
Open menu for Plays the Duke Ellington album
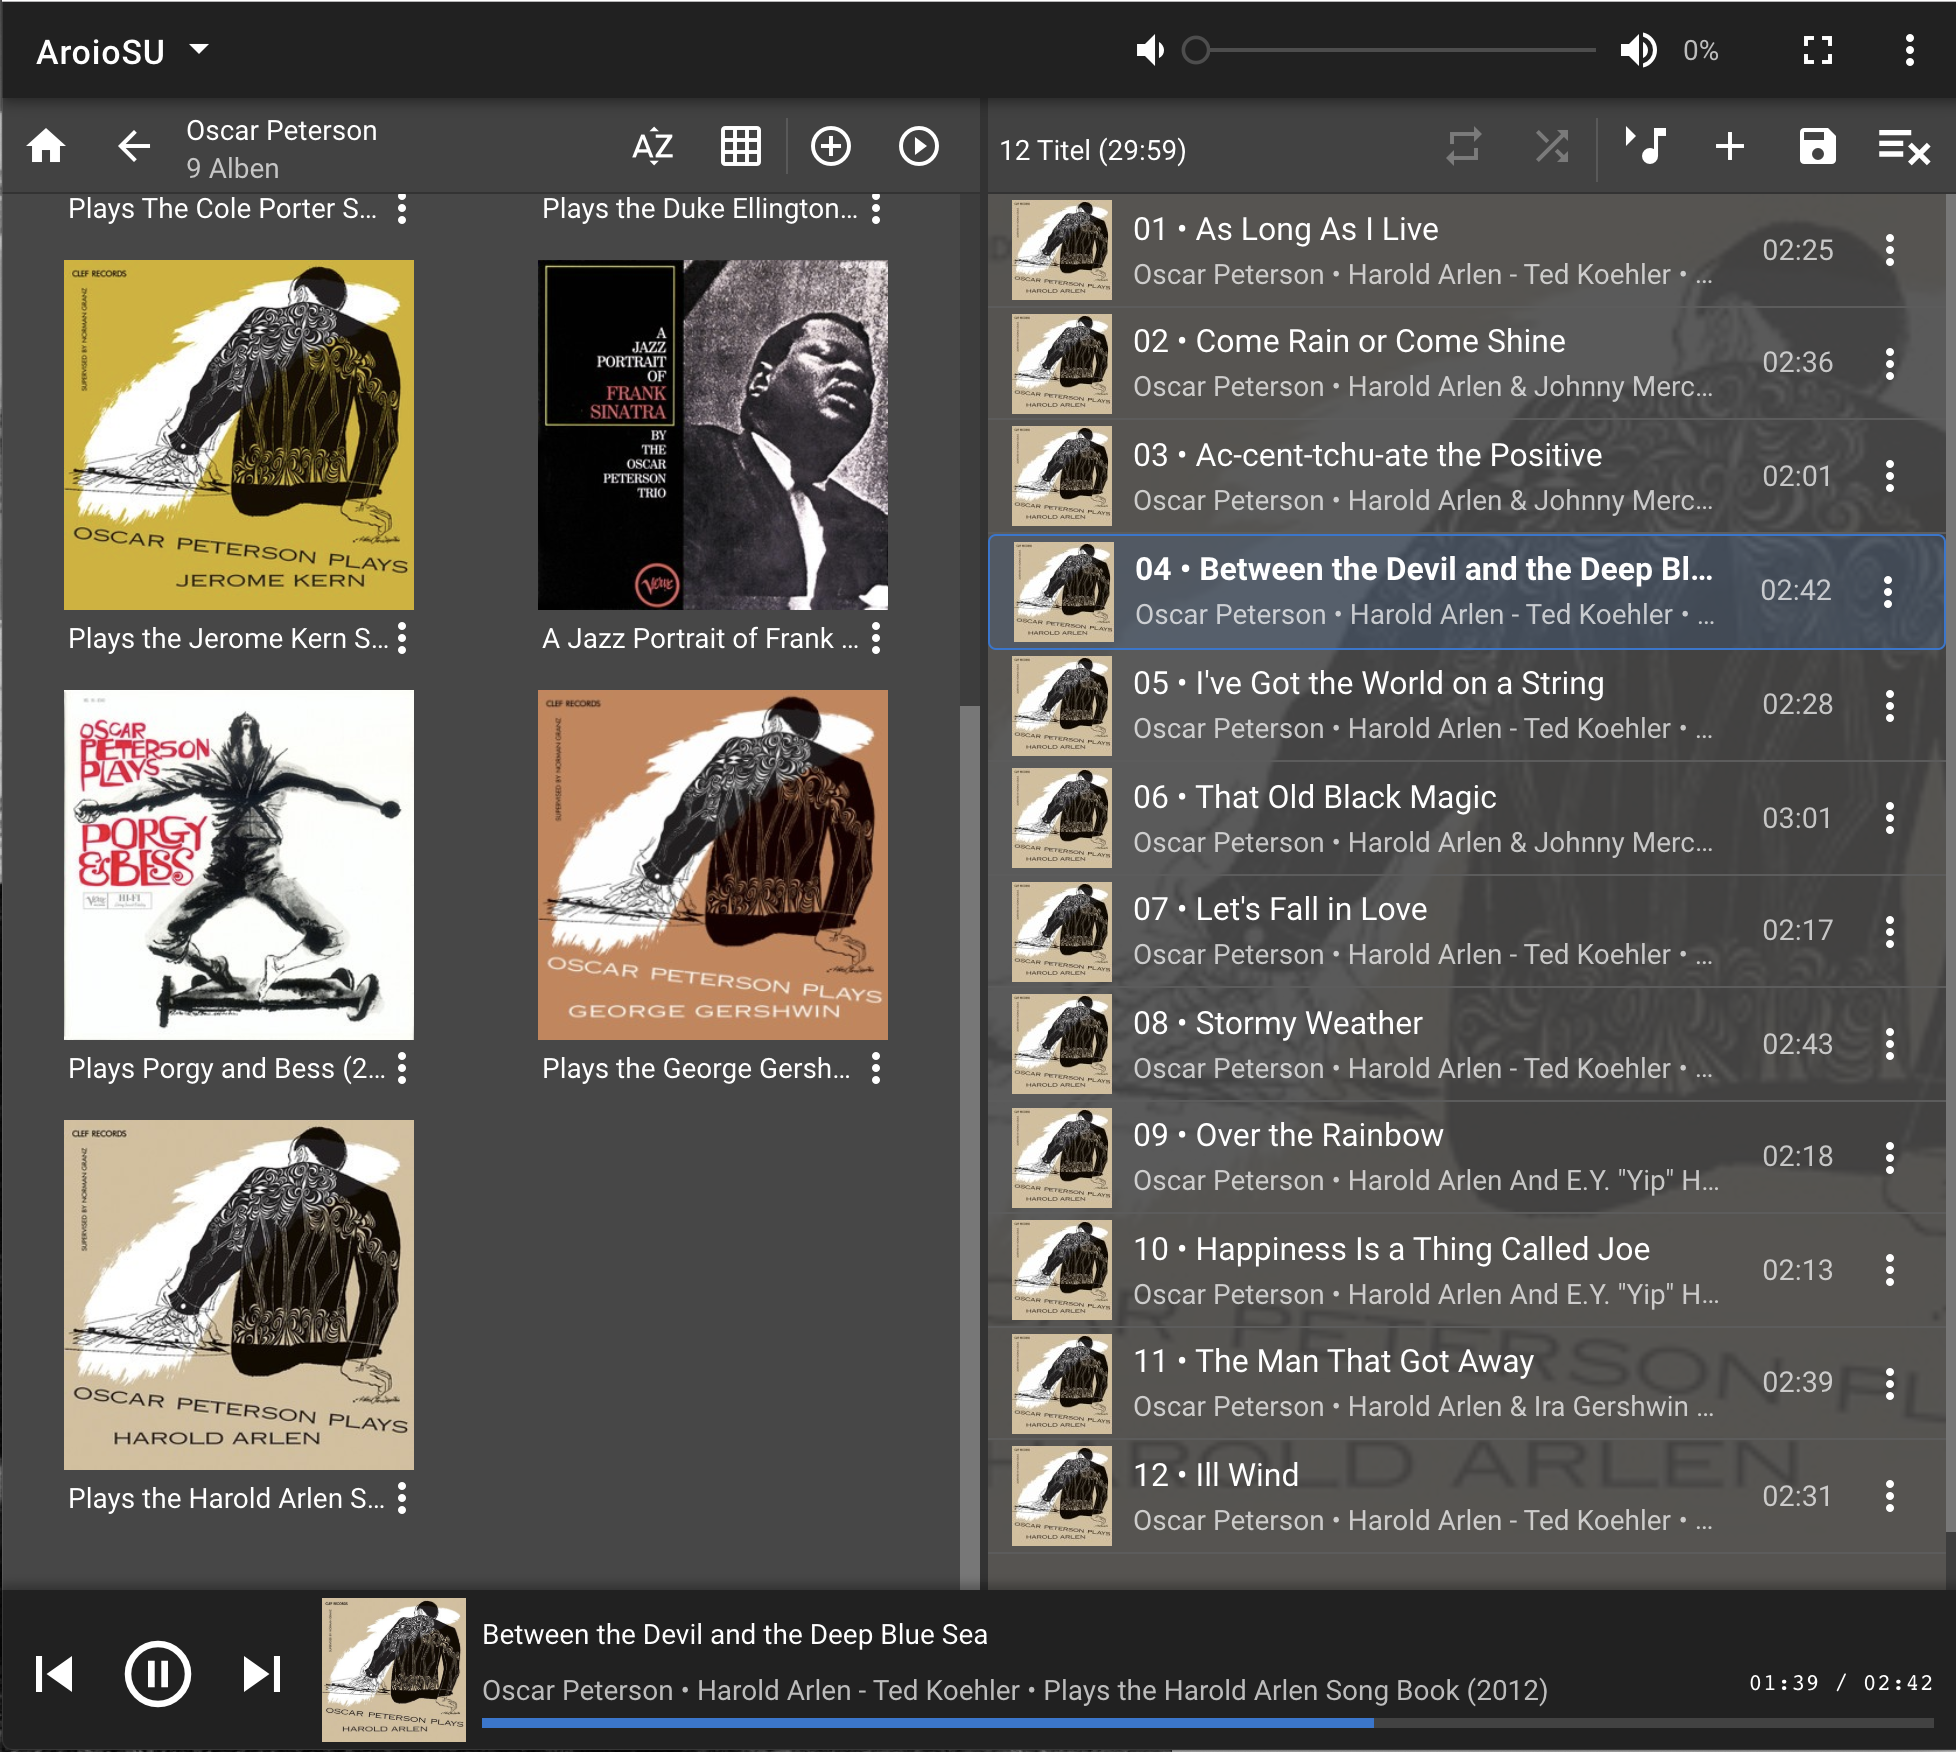(x=876, y=209)
